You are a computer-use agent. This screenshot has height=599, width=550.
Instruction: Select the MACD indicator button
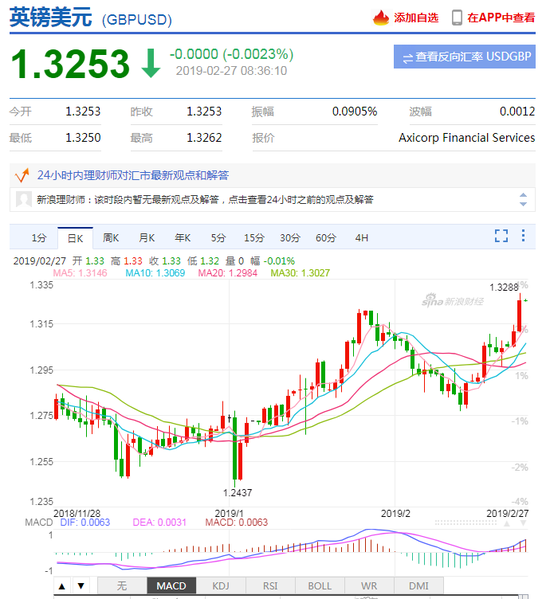pos(171,586)
